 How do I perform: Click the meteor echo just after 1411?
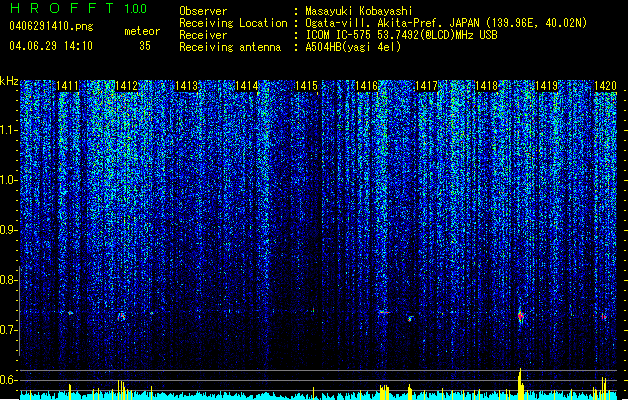click(70, 313)
